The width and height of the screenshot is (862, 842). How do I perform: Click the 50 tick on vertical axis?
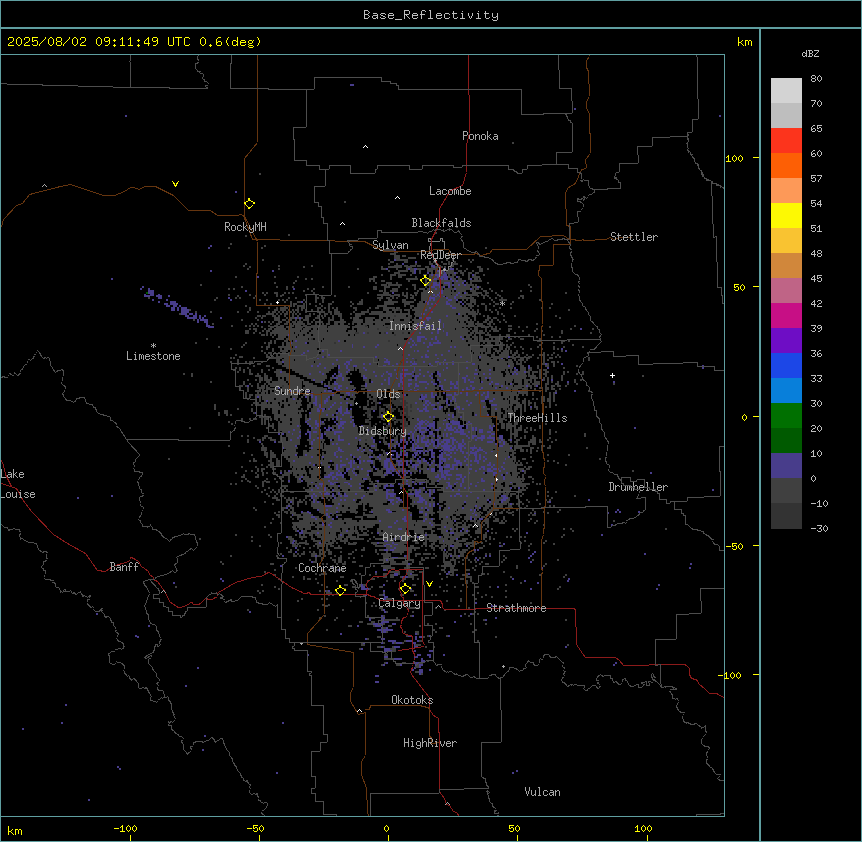point(739,287)
